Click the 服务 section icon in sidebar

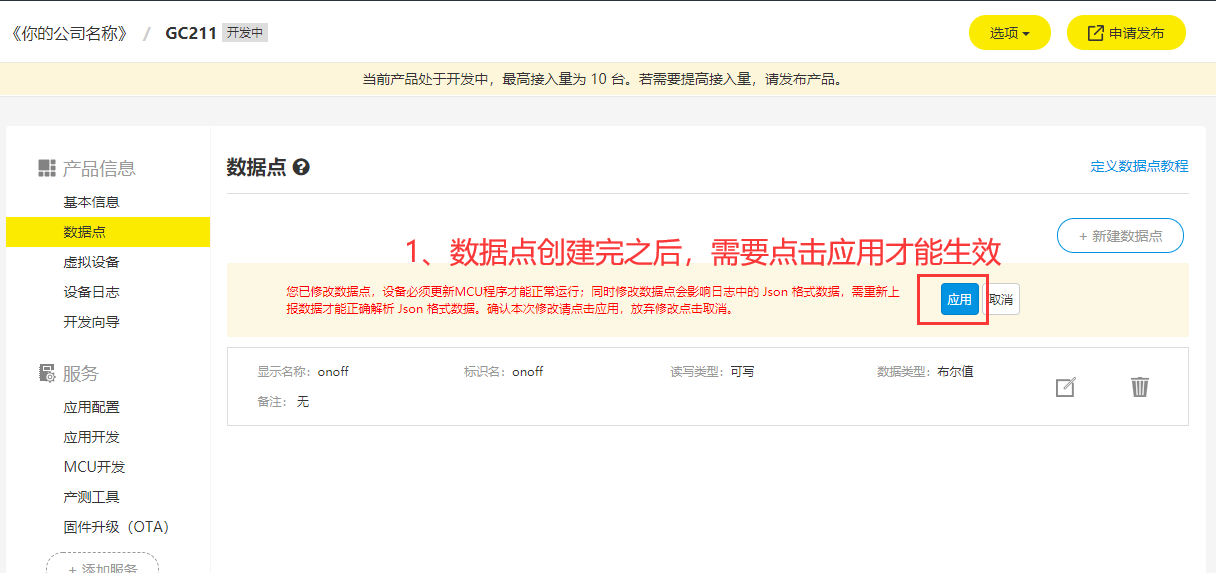(47, 373)
